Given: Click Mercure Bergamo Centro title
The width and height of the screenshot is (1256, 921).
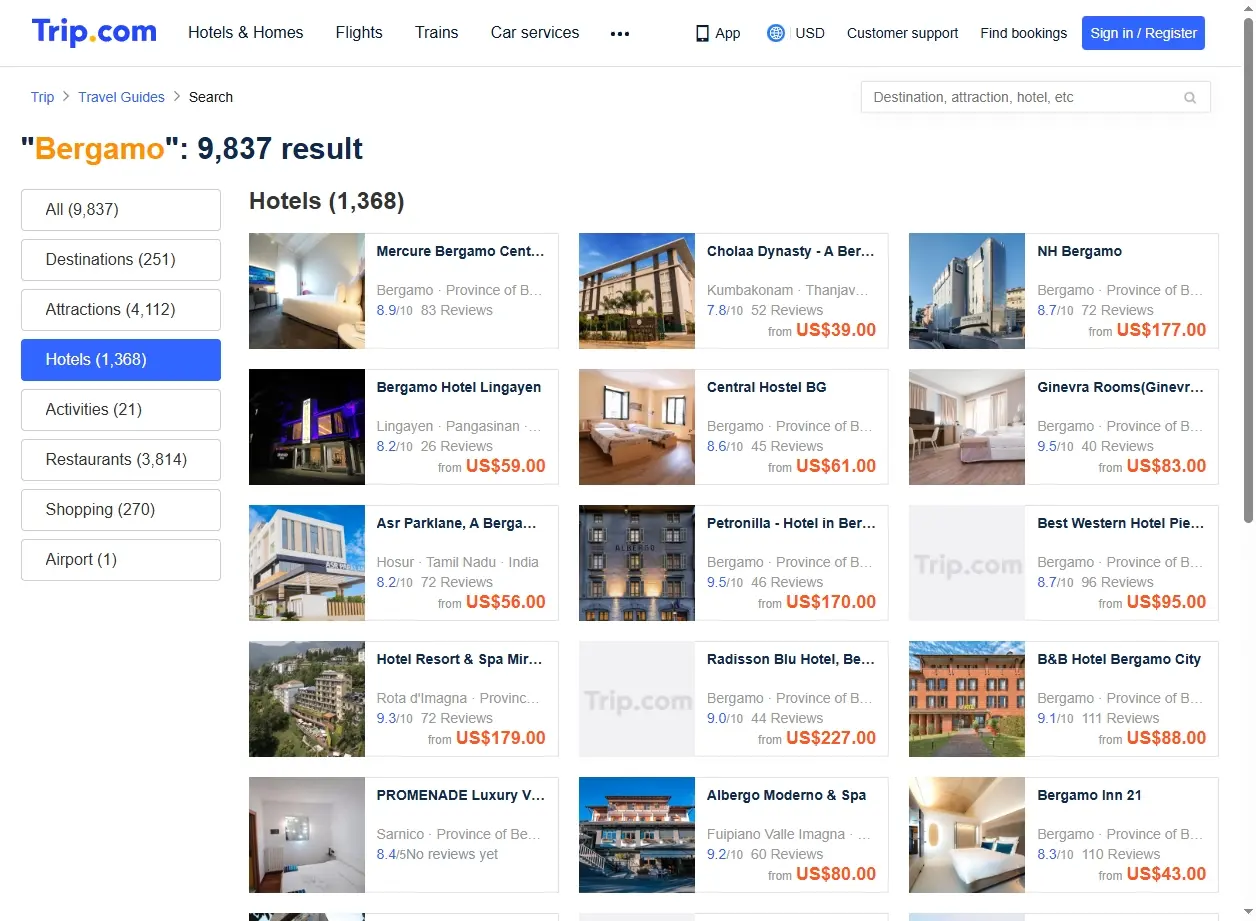Looking at the screenshot, I should (460, 252).
